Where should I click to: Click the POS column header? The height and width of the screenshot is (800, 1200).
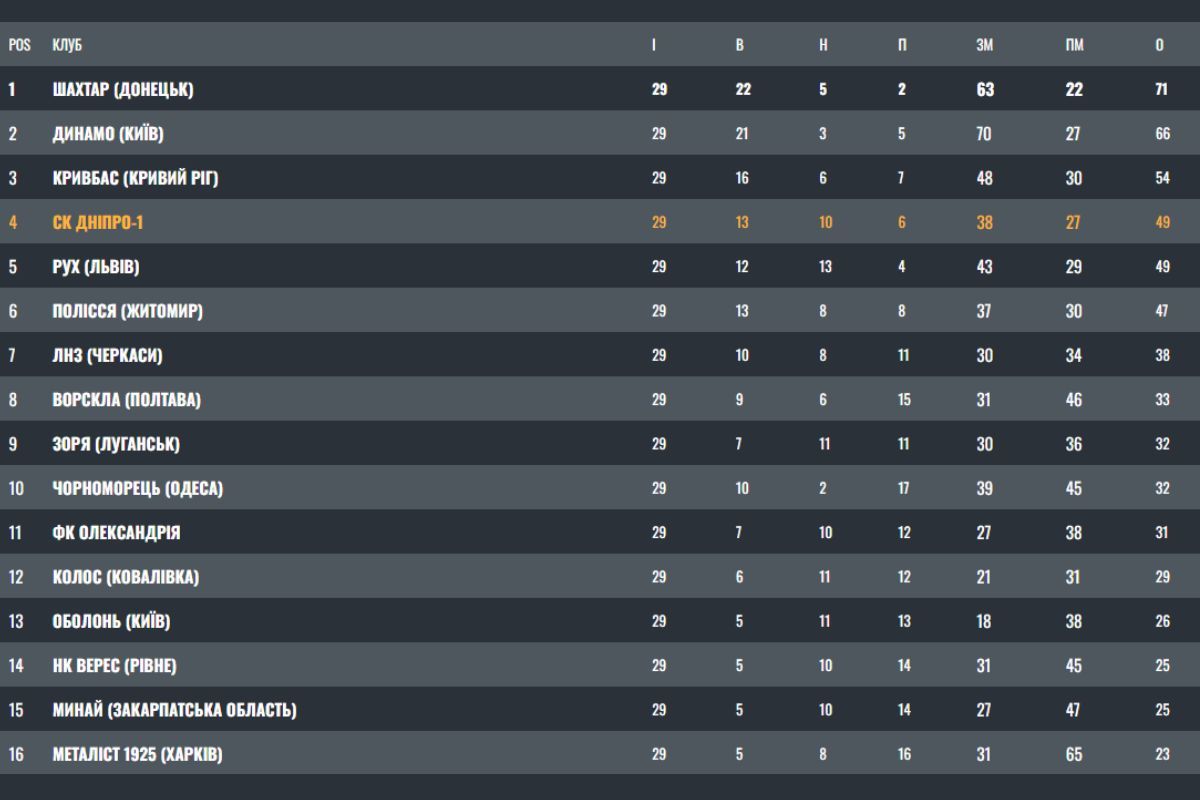point(19,45)
